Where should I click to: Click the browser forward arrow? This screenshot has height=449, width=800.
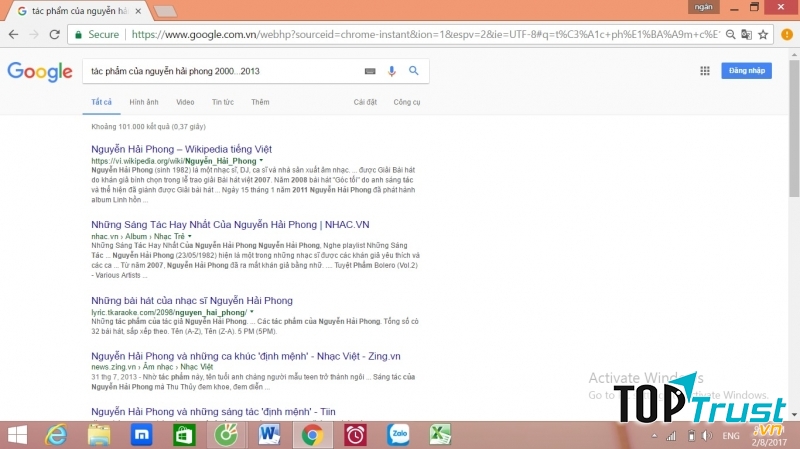pyautogui.click(x=34, y=34)
